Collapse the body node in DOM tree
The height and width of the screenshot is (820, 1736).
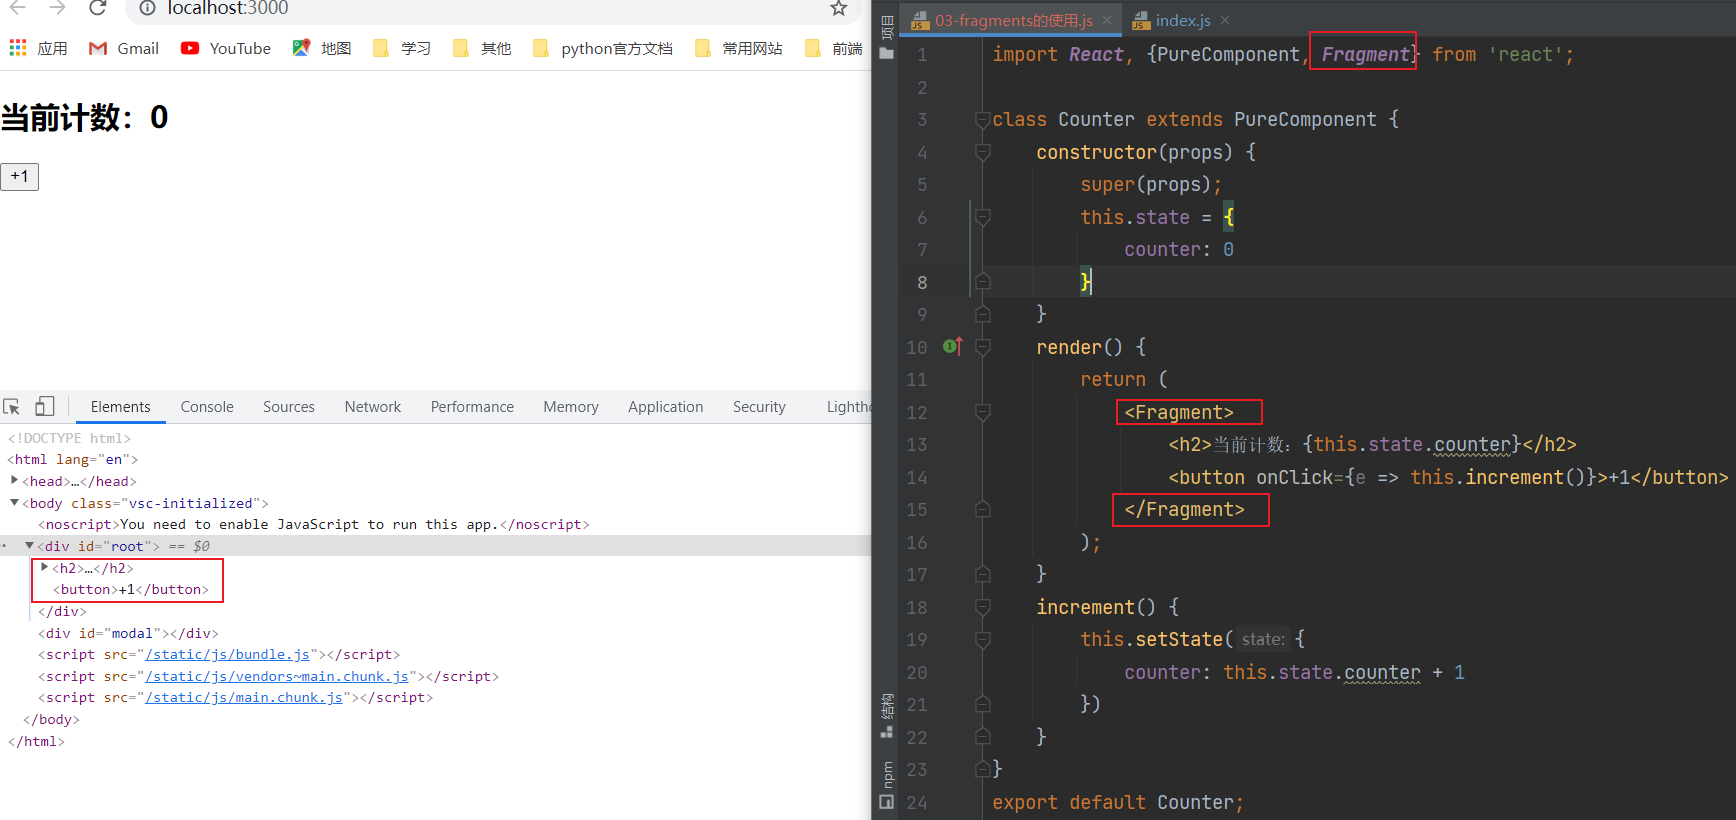pyautogui.click(x=14, y=503)
